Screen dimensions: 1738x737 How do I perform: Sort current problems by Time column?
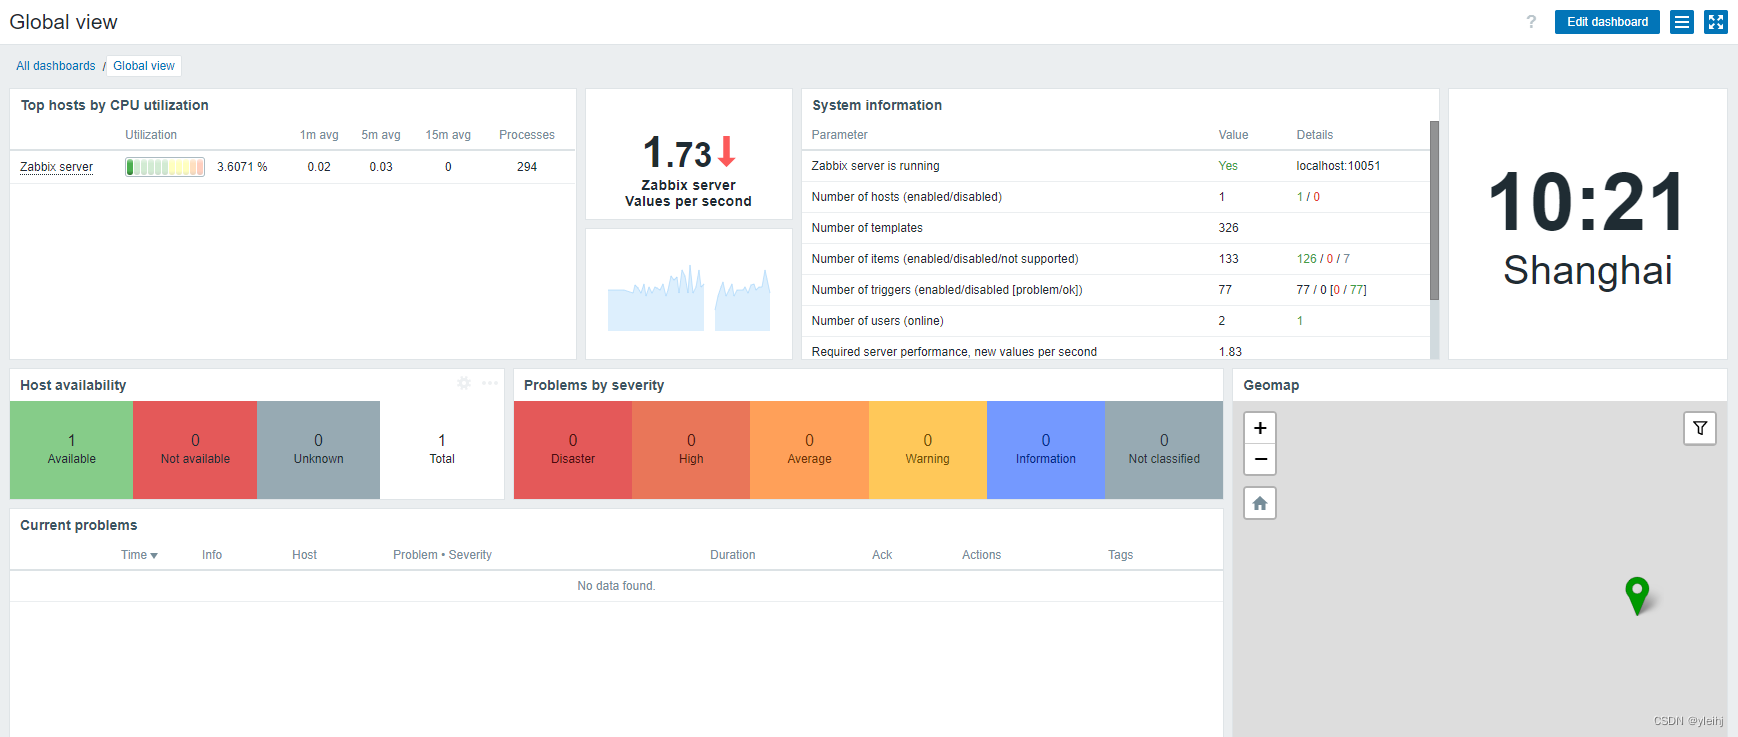tap(139, 555)
